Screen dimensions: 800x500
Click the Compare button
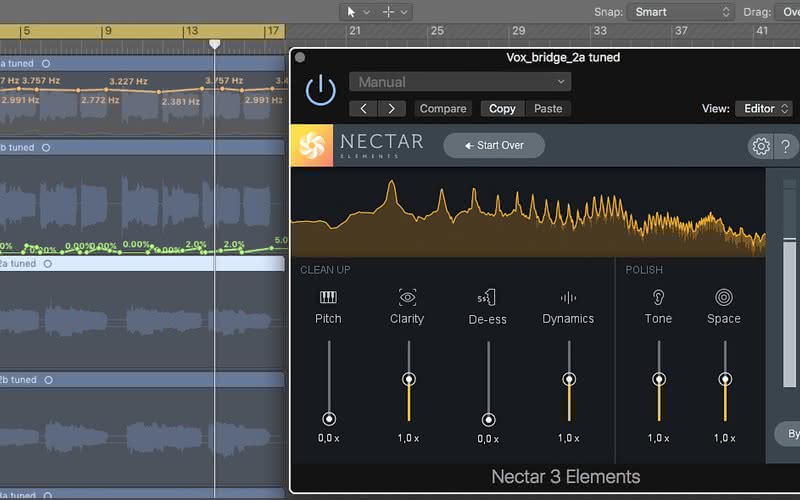pos(443,109)
